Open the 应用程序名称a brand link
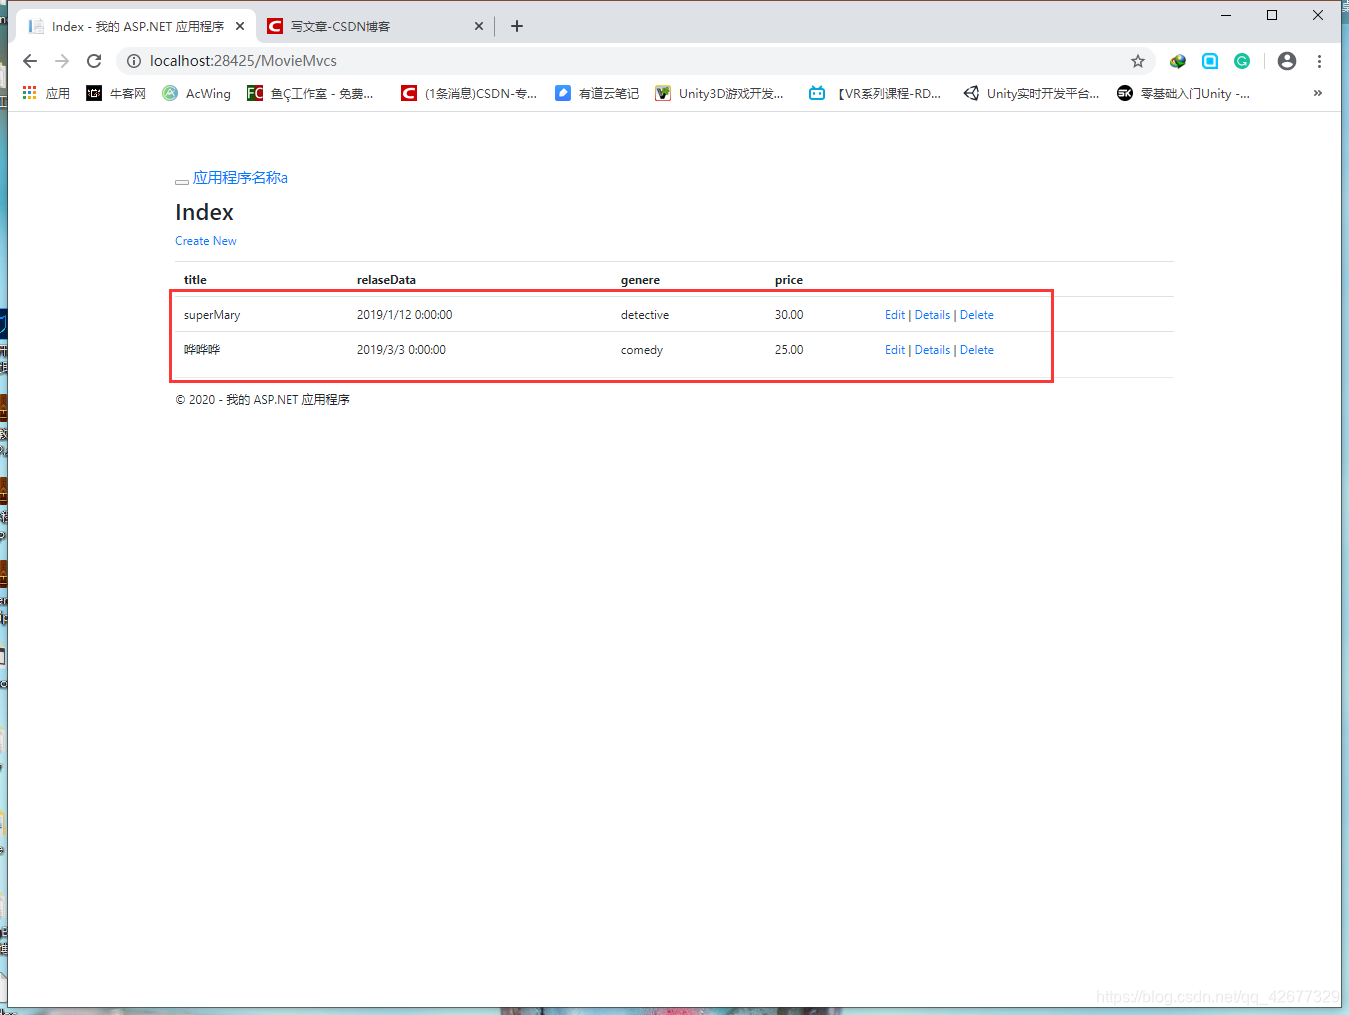Screen dimensions: 1349x1015 click(x=240, y=178)
